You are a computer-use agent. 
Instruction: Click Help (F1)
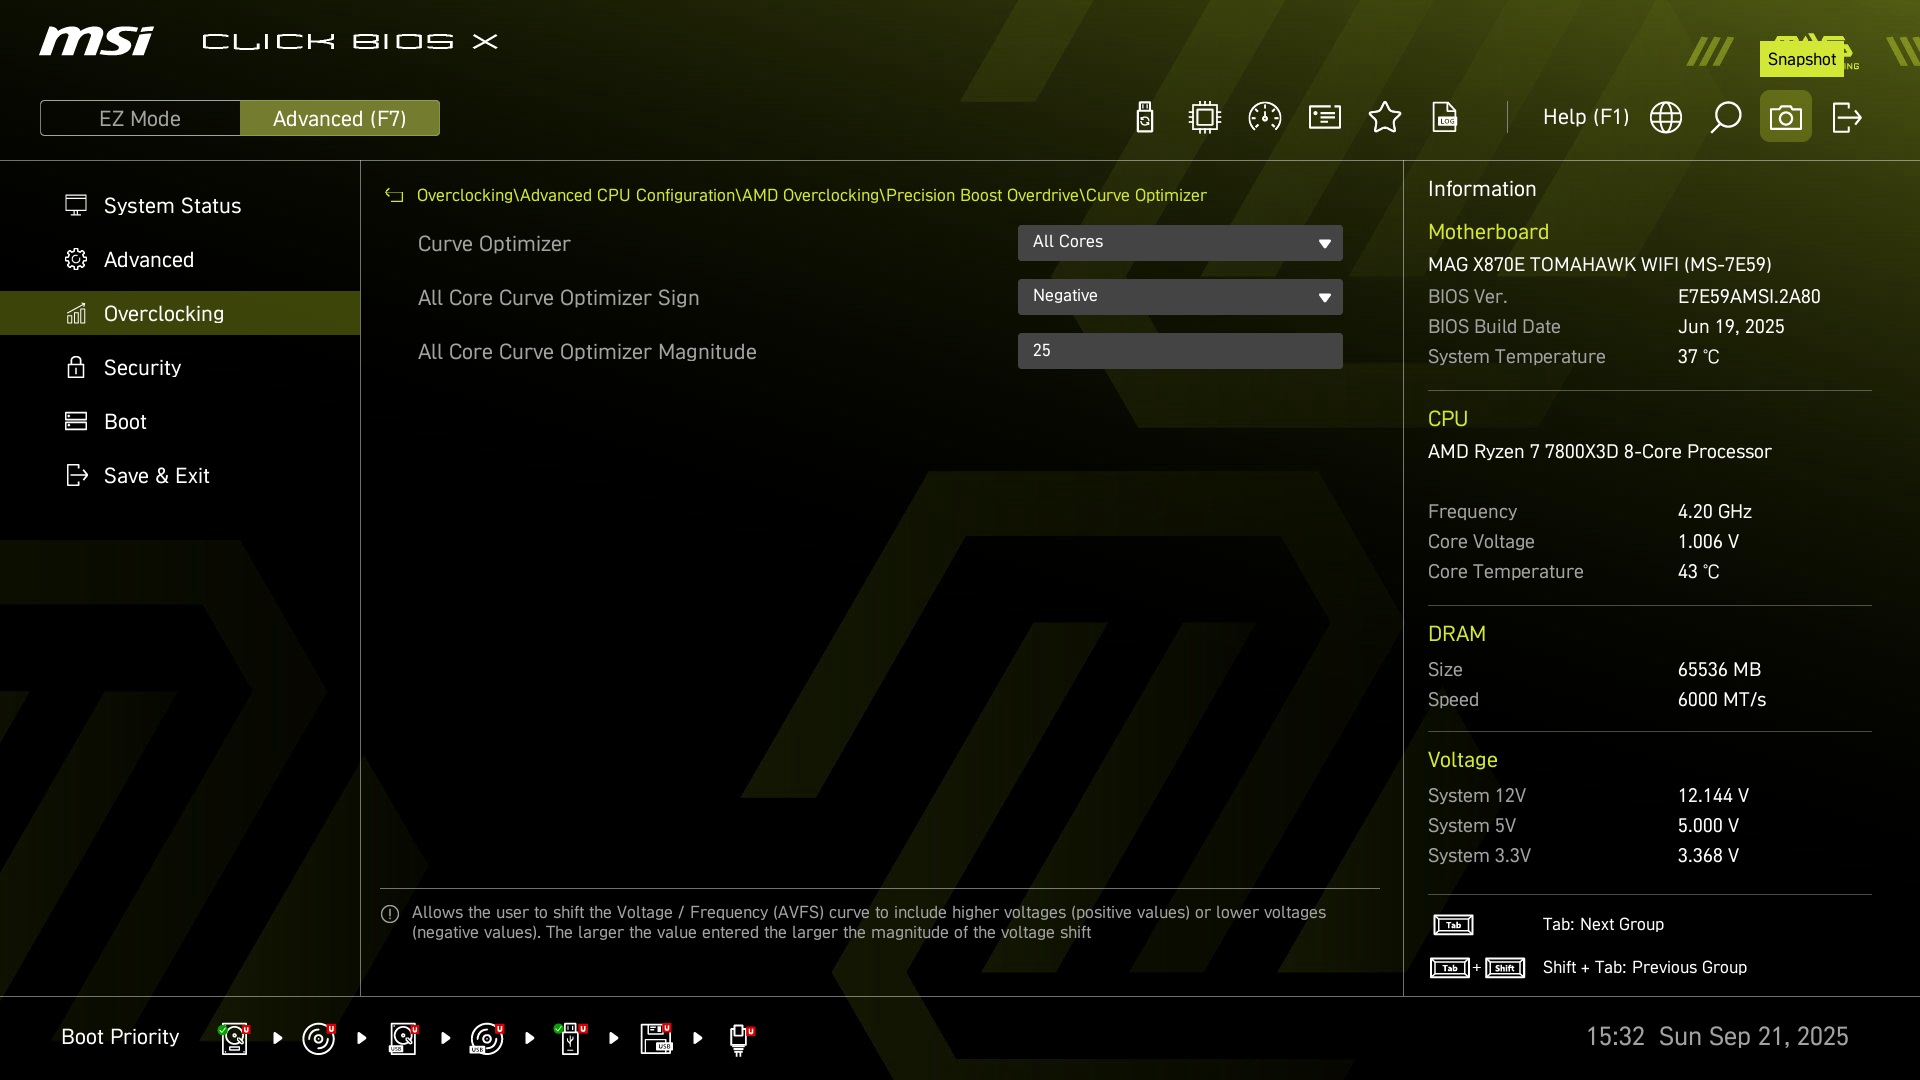coord(1585,118)
